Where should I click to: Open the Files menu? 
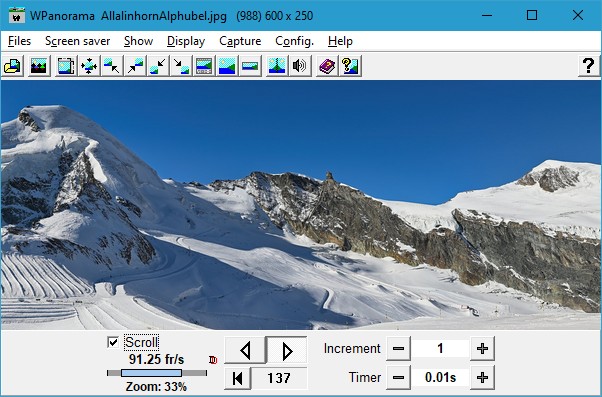click(x=19, y=41)
